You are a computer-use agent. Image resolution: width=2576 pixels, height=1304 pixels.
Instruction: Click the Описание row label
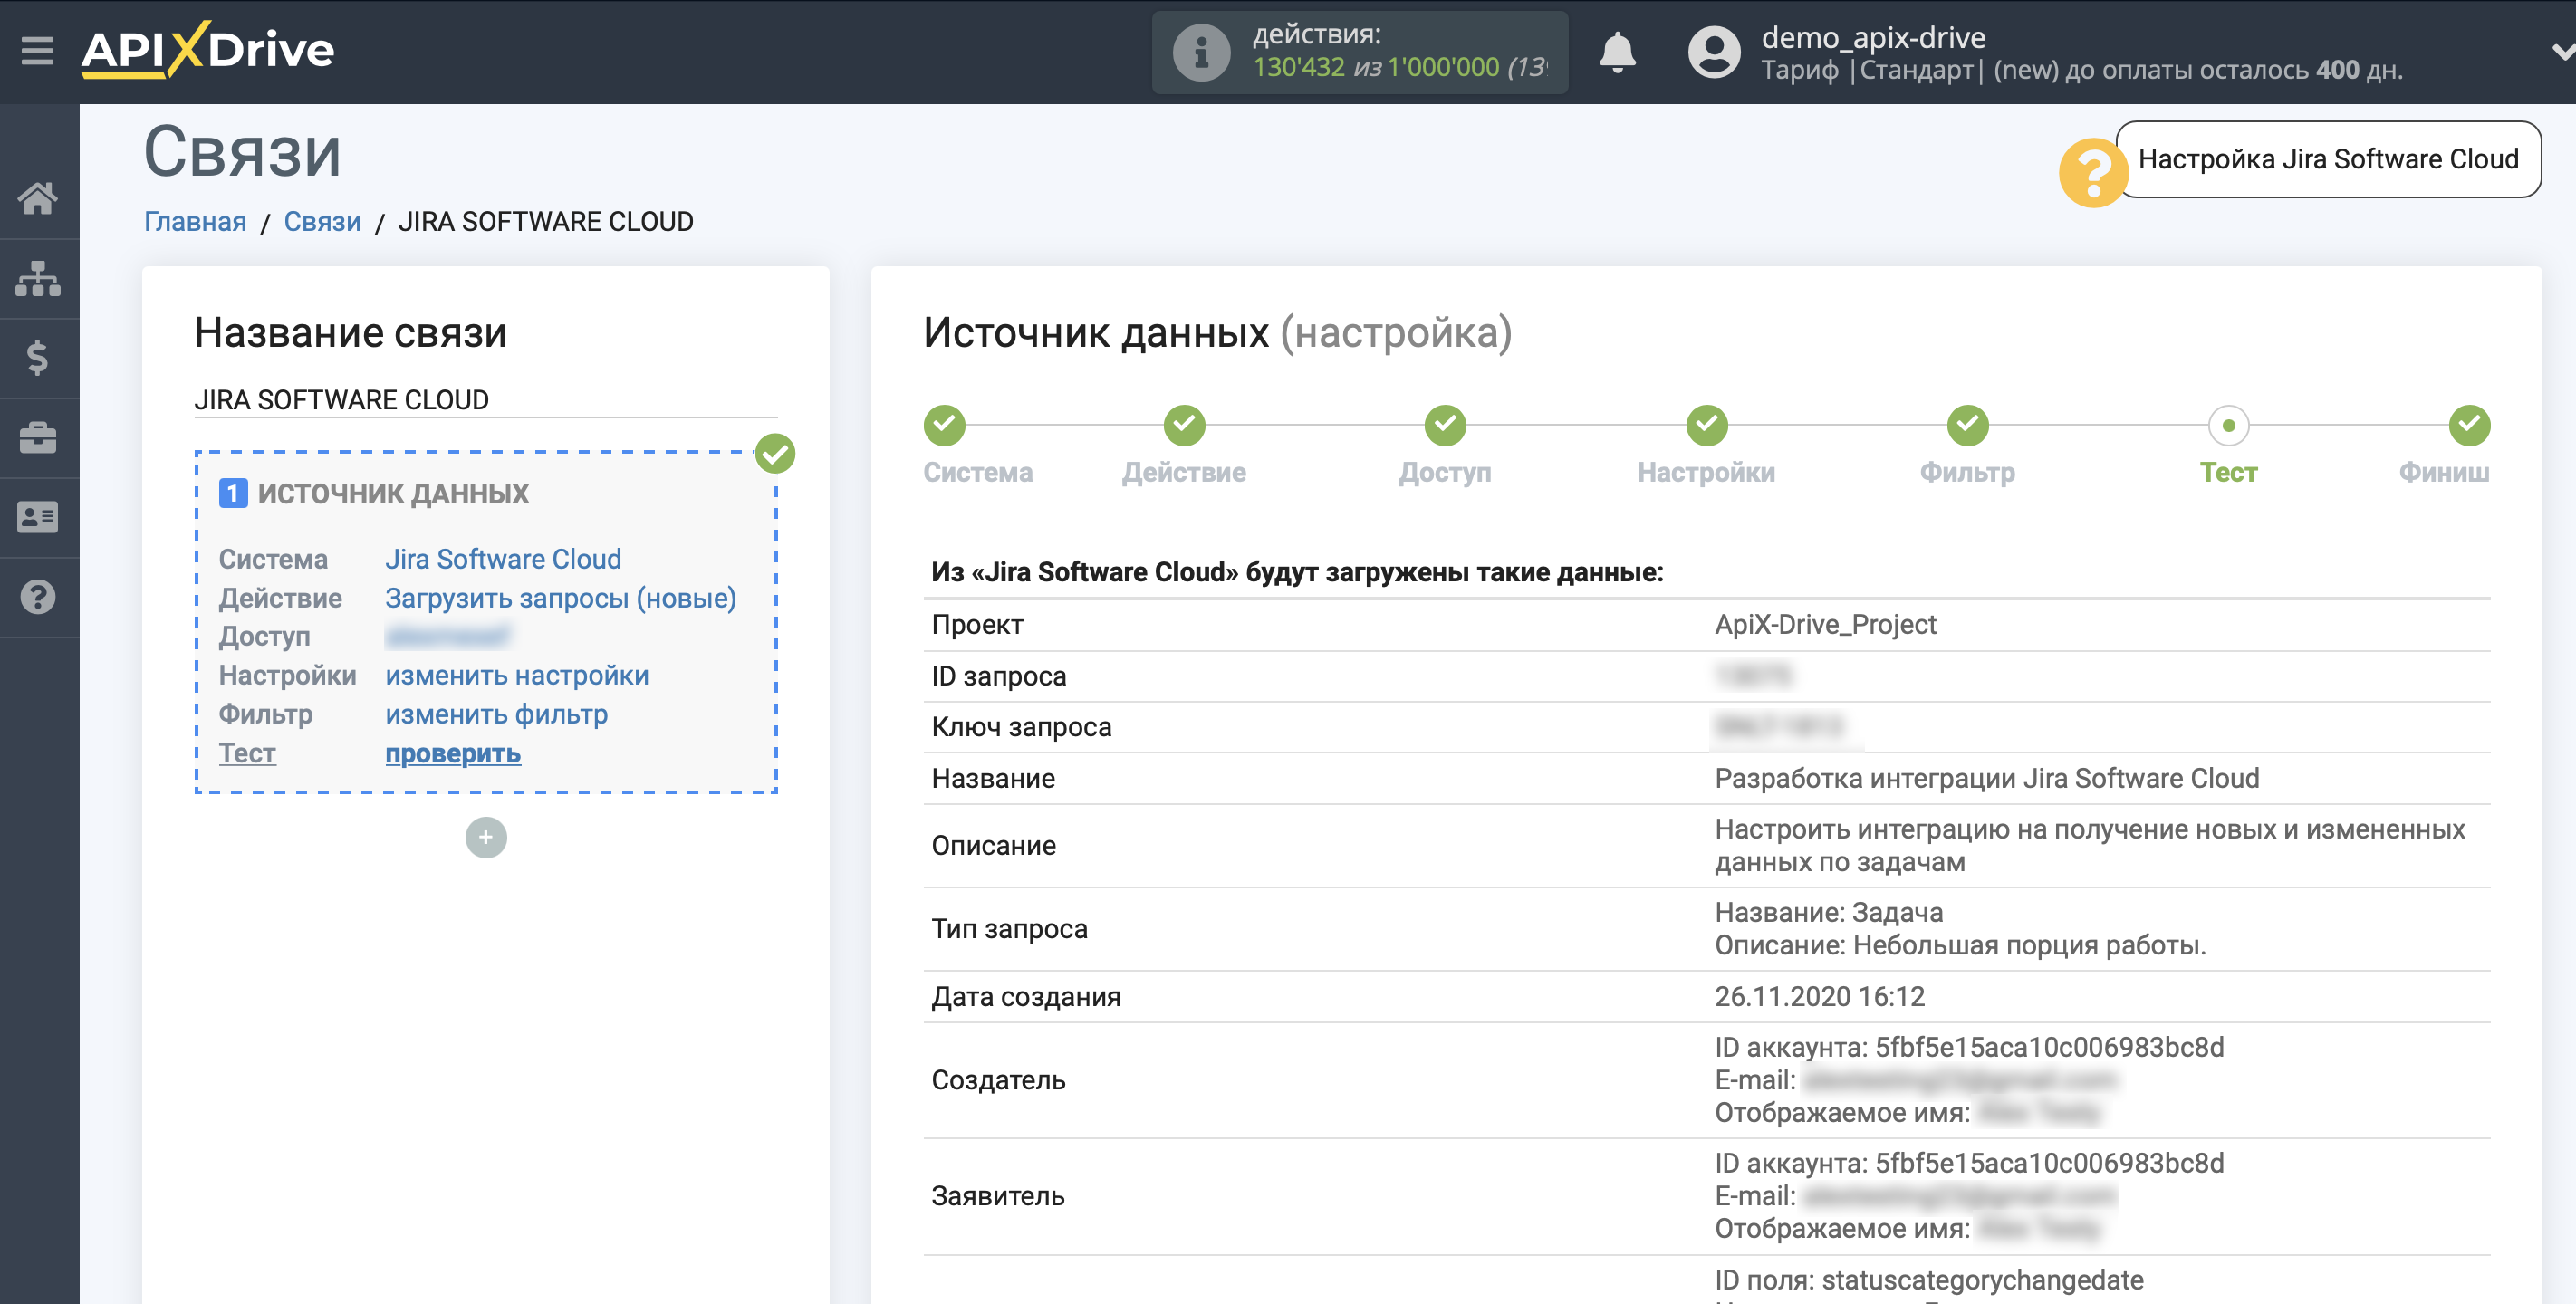pos(993,845)
